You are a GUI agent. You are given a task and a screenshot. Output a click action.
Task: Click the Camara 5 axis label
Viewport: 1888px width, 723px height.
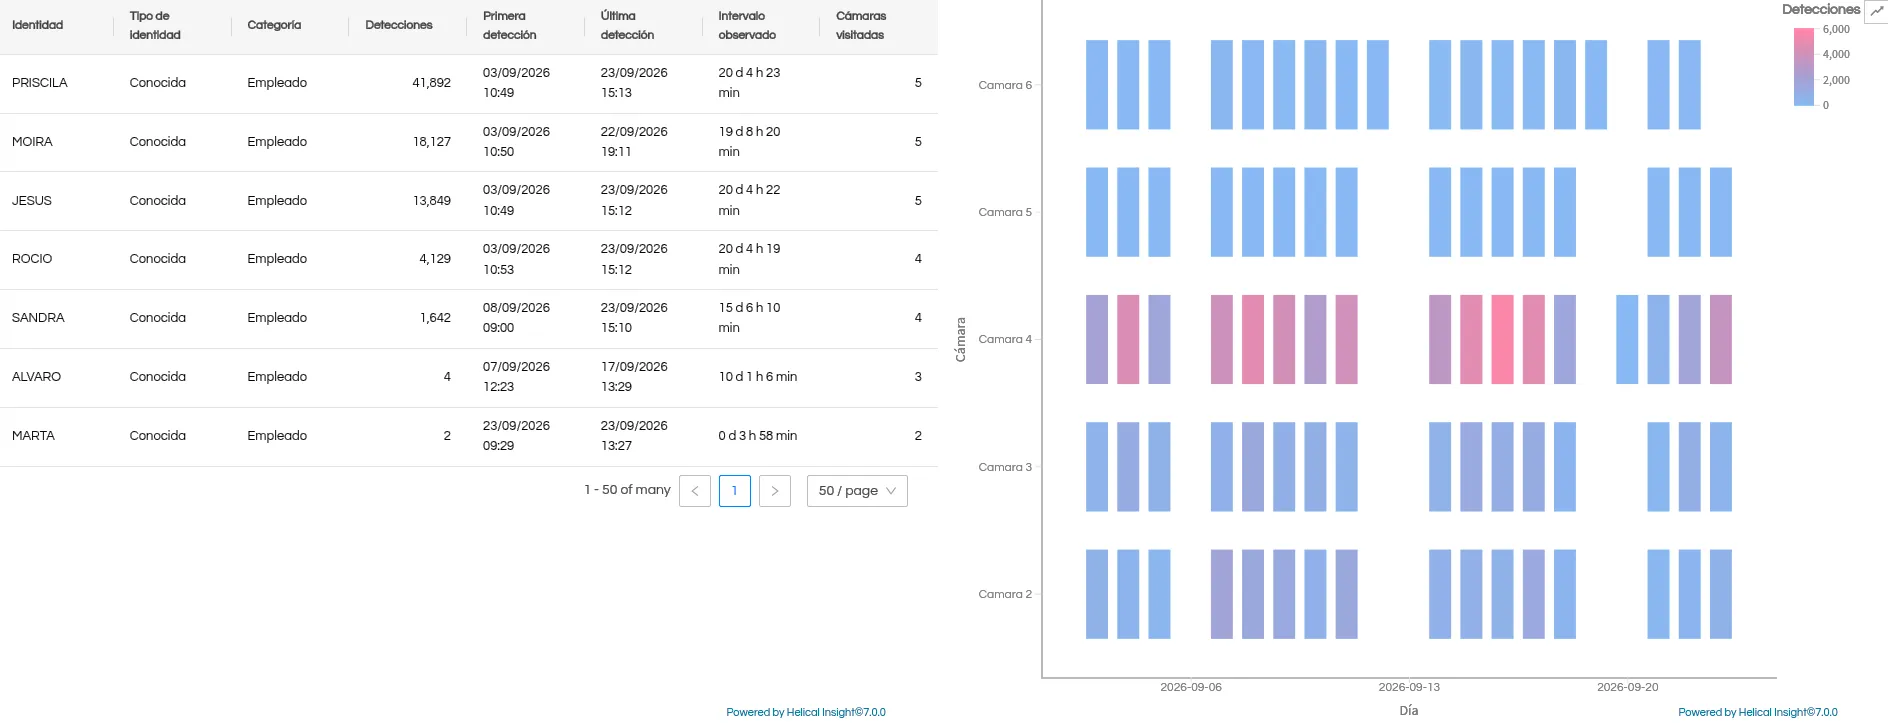1005,212
